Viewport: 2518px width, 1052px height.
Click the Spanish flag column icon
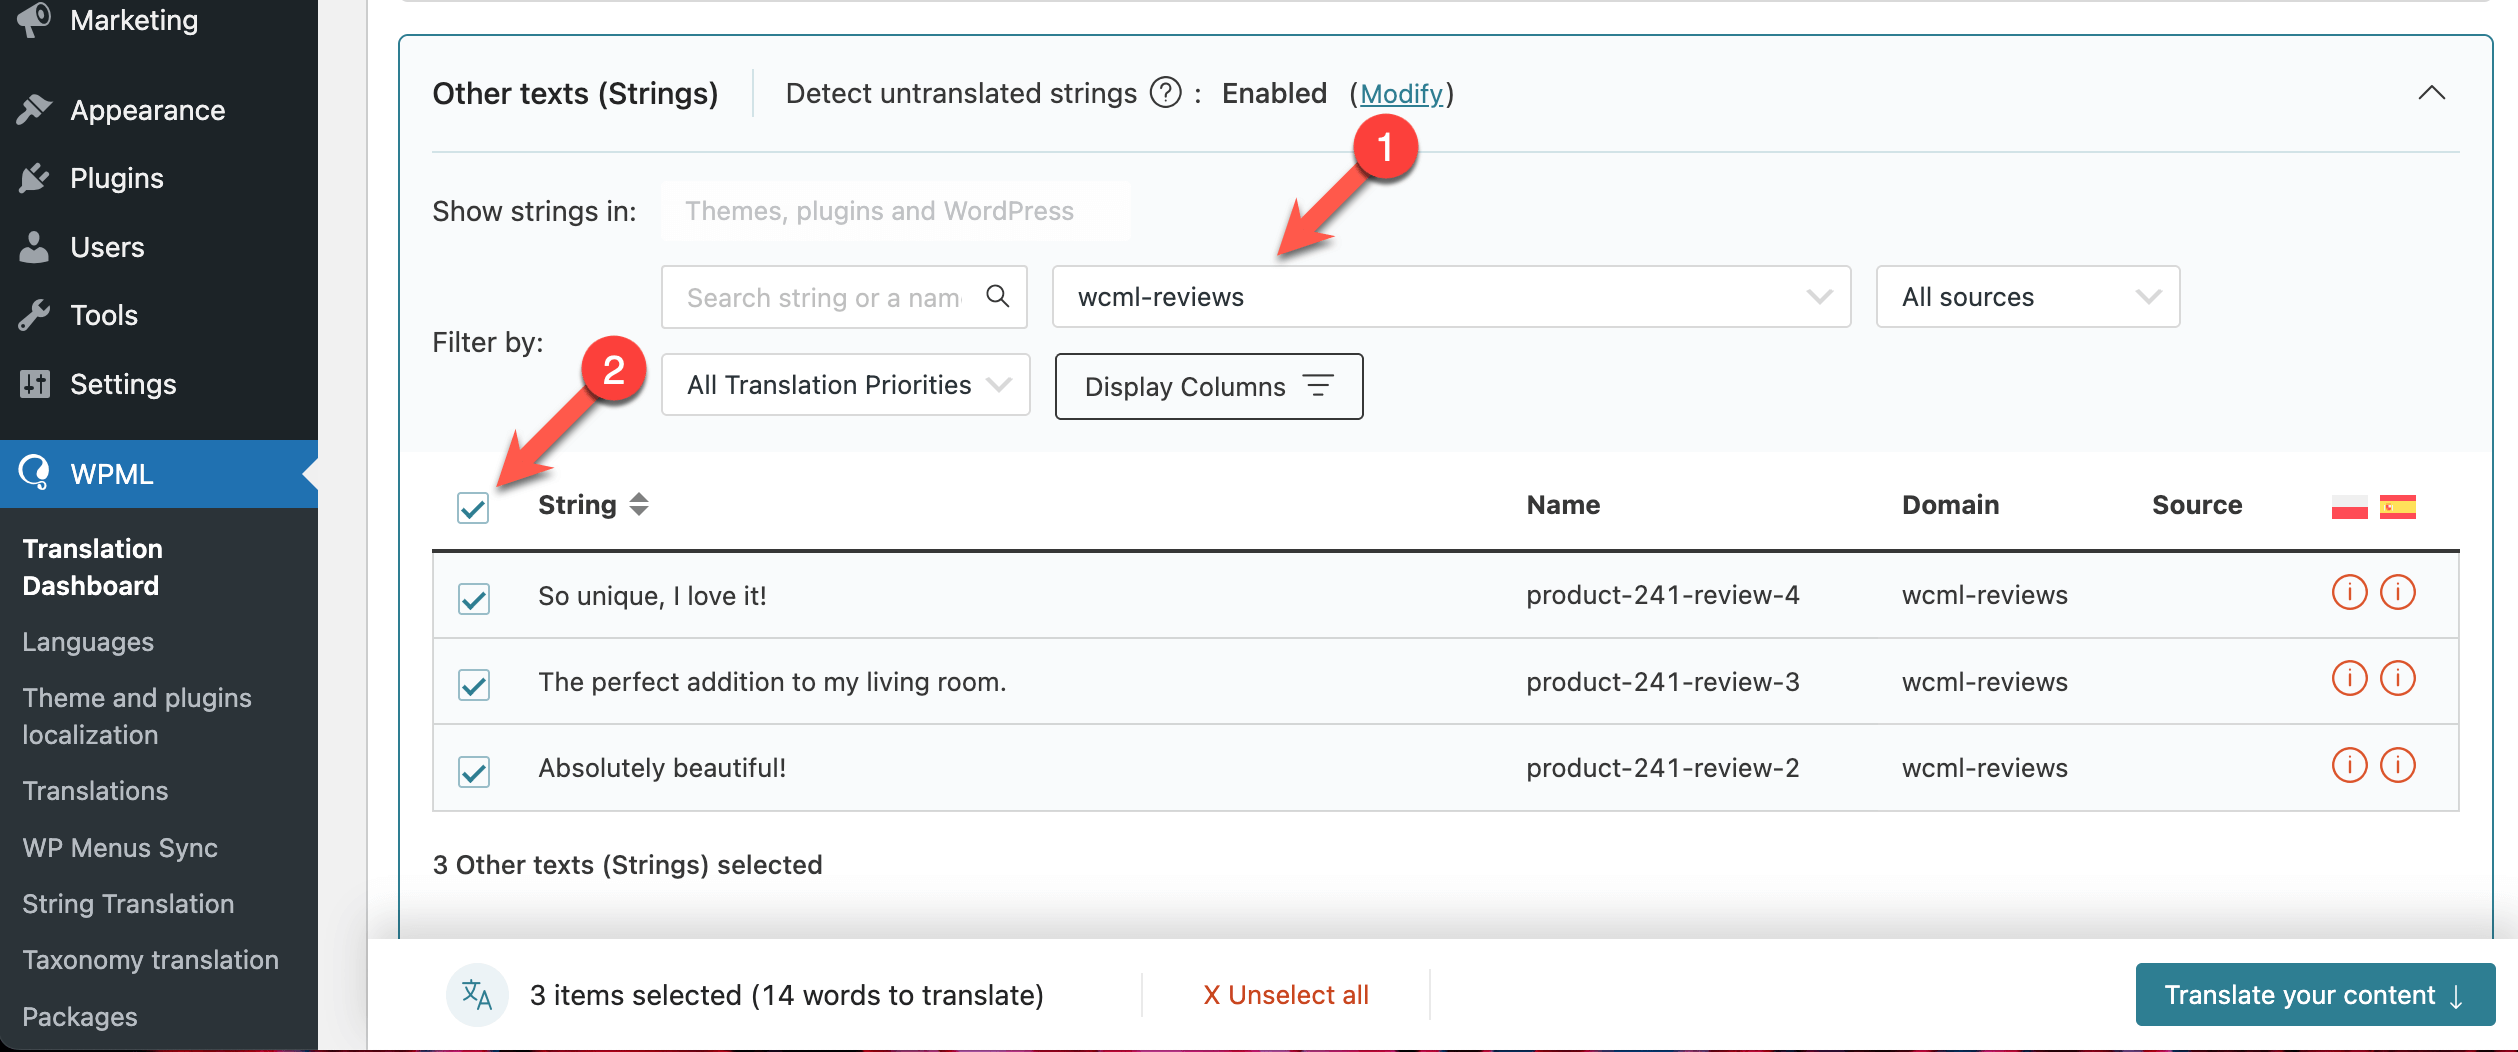pos(2397,507)
